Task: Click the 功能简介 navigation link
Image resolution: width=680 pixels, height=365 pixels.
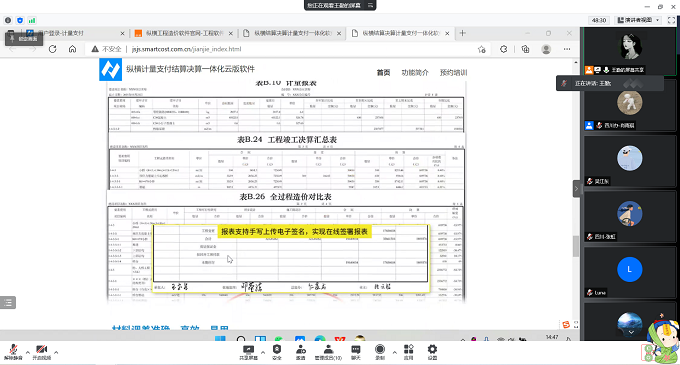Action: pos(415,72)
